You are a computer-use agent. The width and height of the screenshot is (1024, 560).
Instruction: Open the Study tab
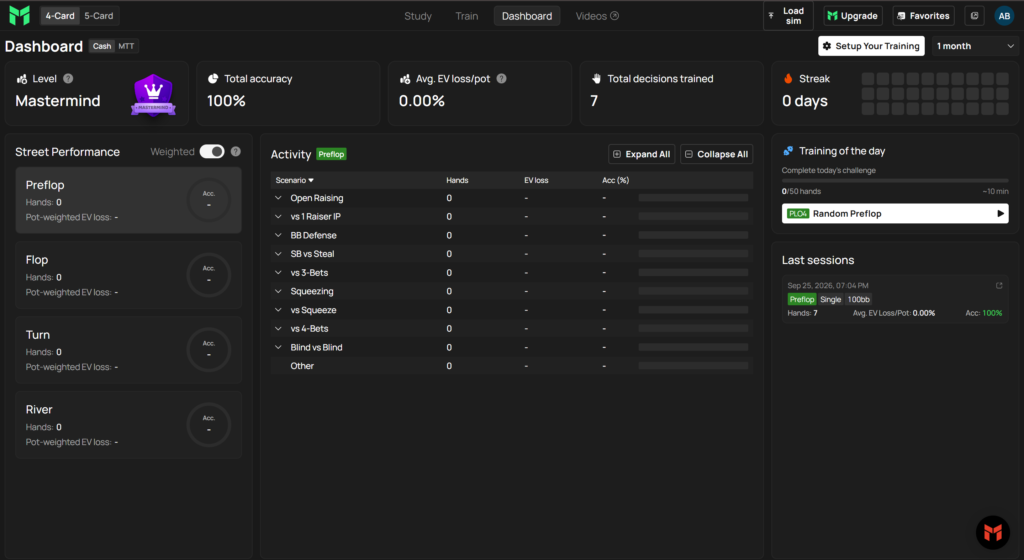click(418, 16)
